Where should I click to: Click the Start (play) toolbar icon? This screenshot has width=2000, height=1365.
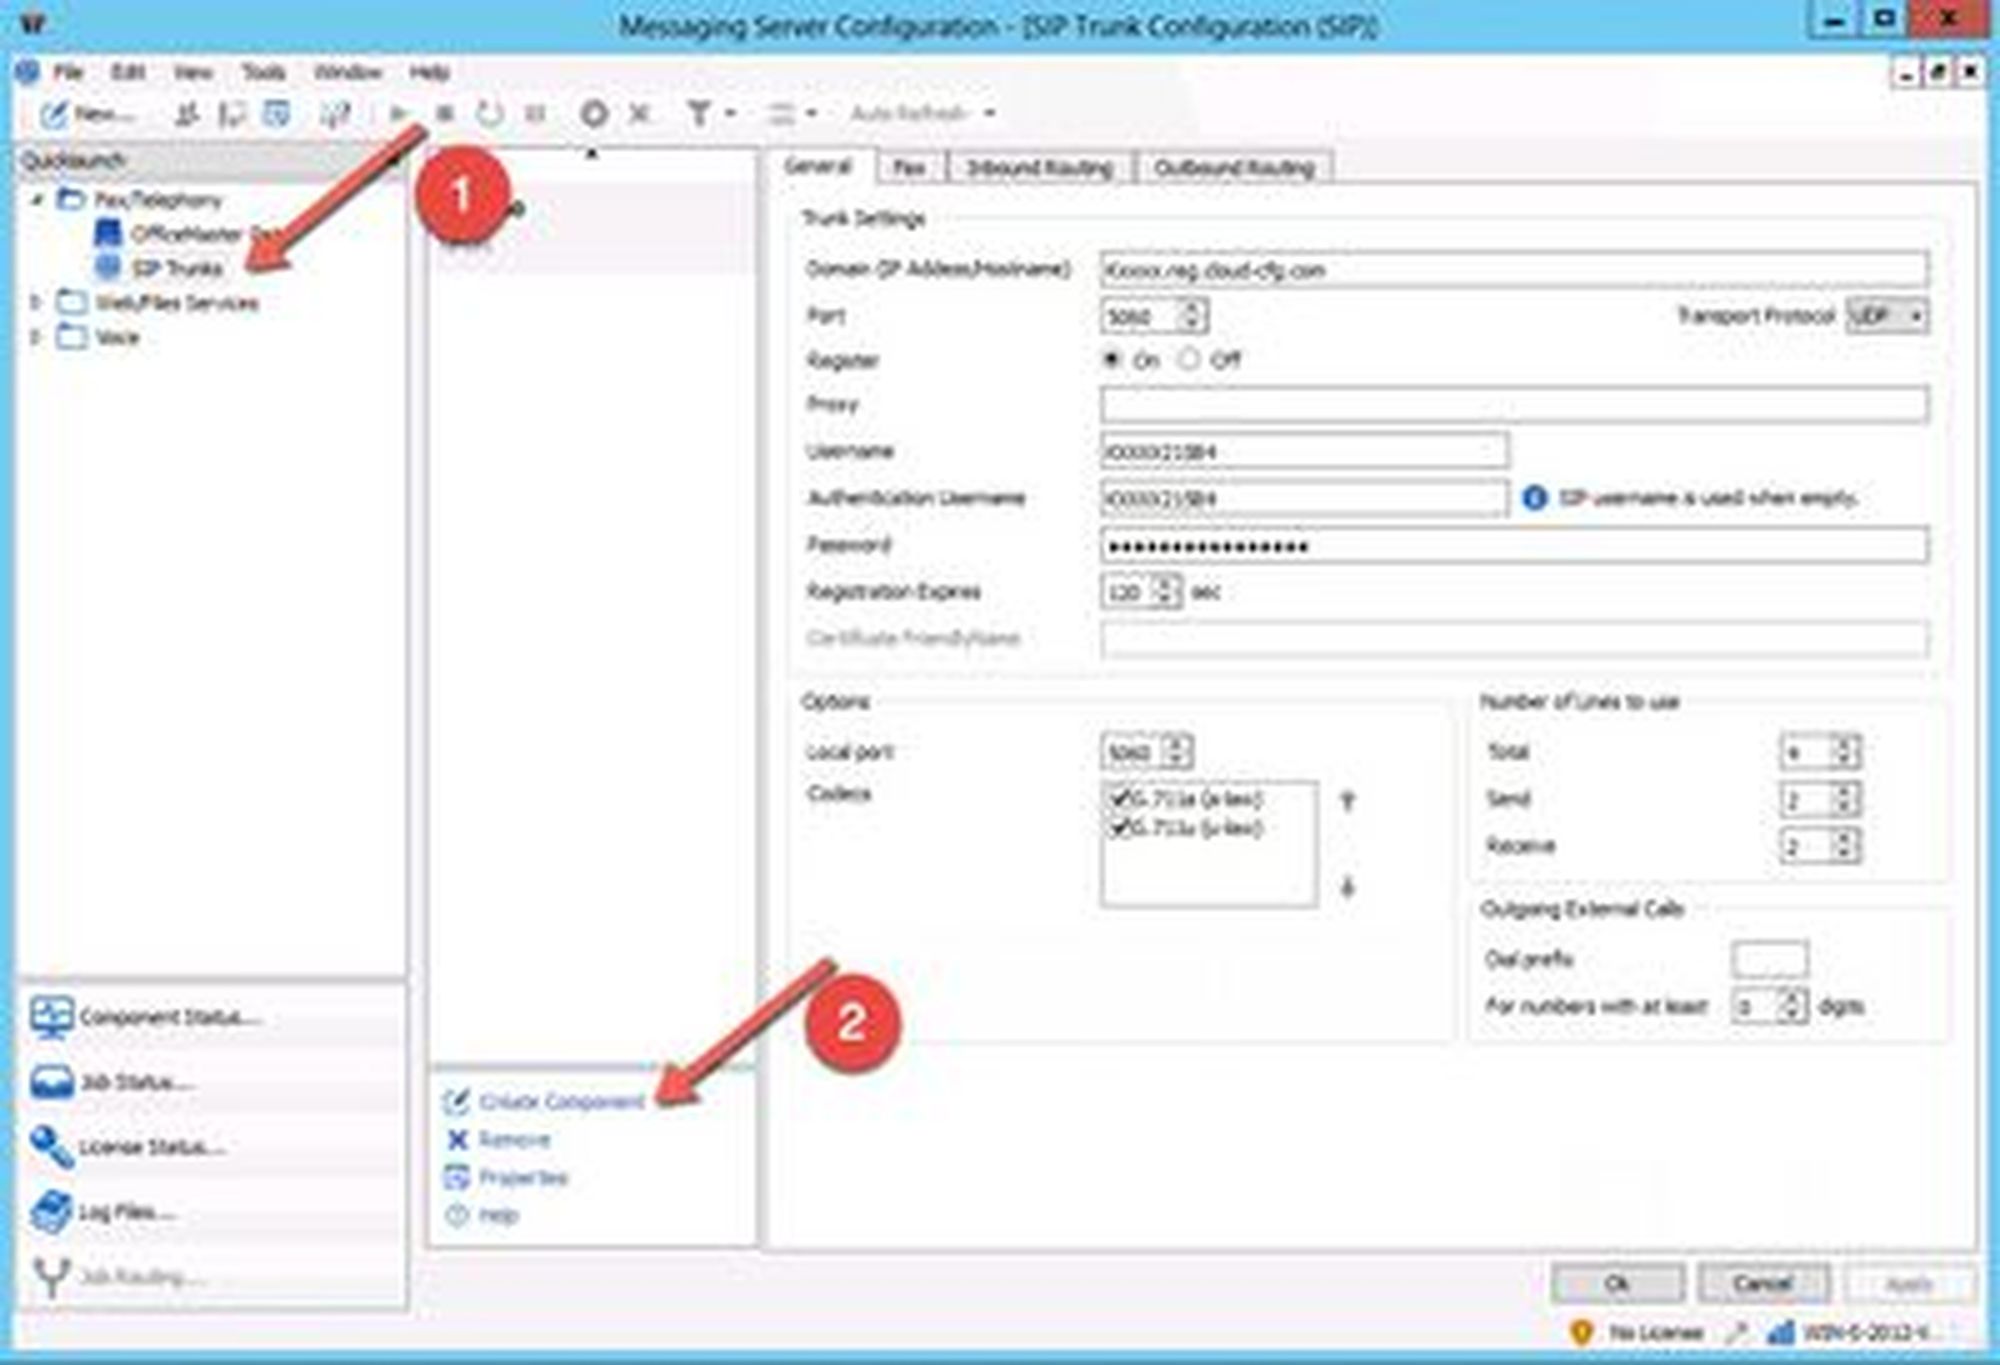pos(398,113)
